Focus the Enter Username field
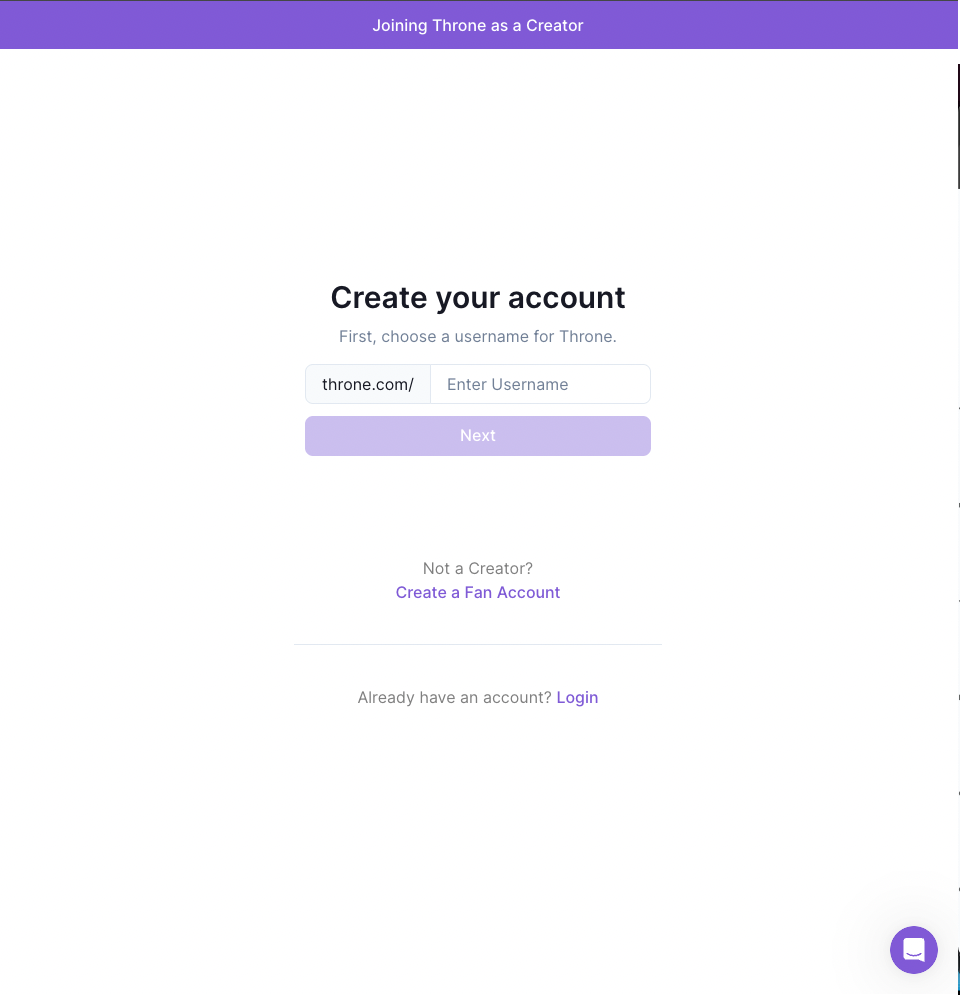960x995 pixels. coord(540,384)
